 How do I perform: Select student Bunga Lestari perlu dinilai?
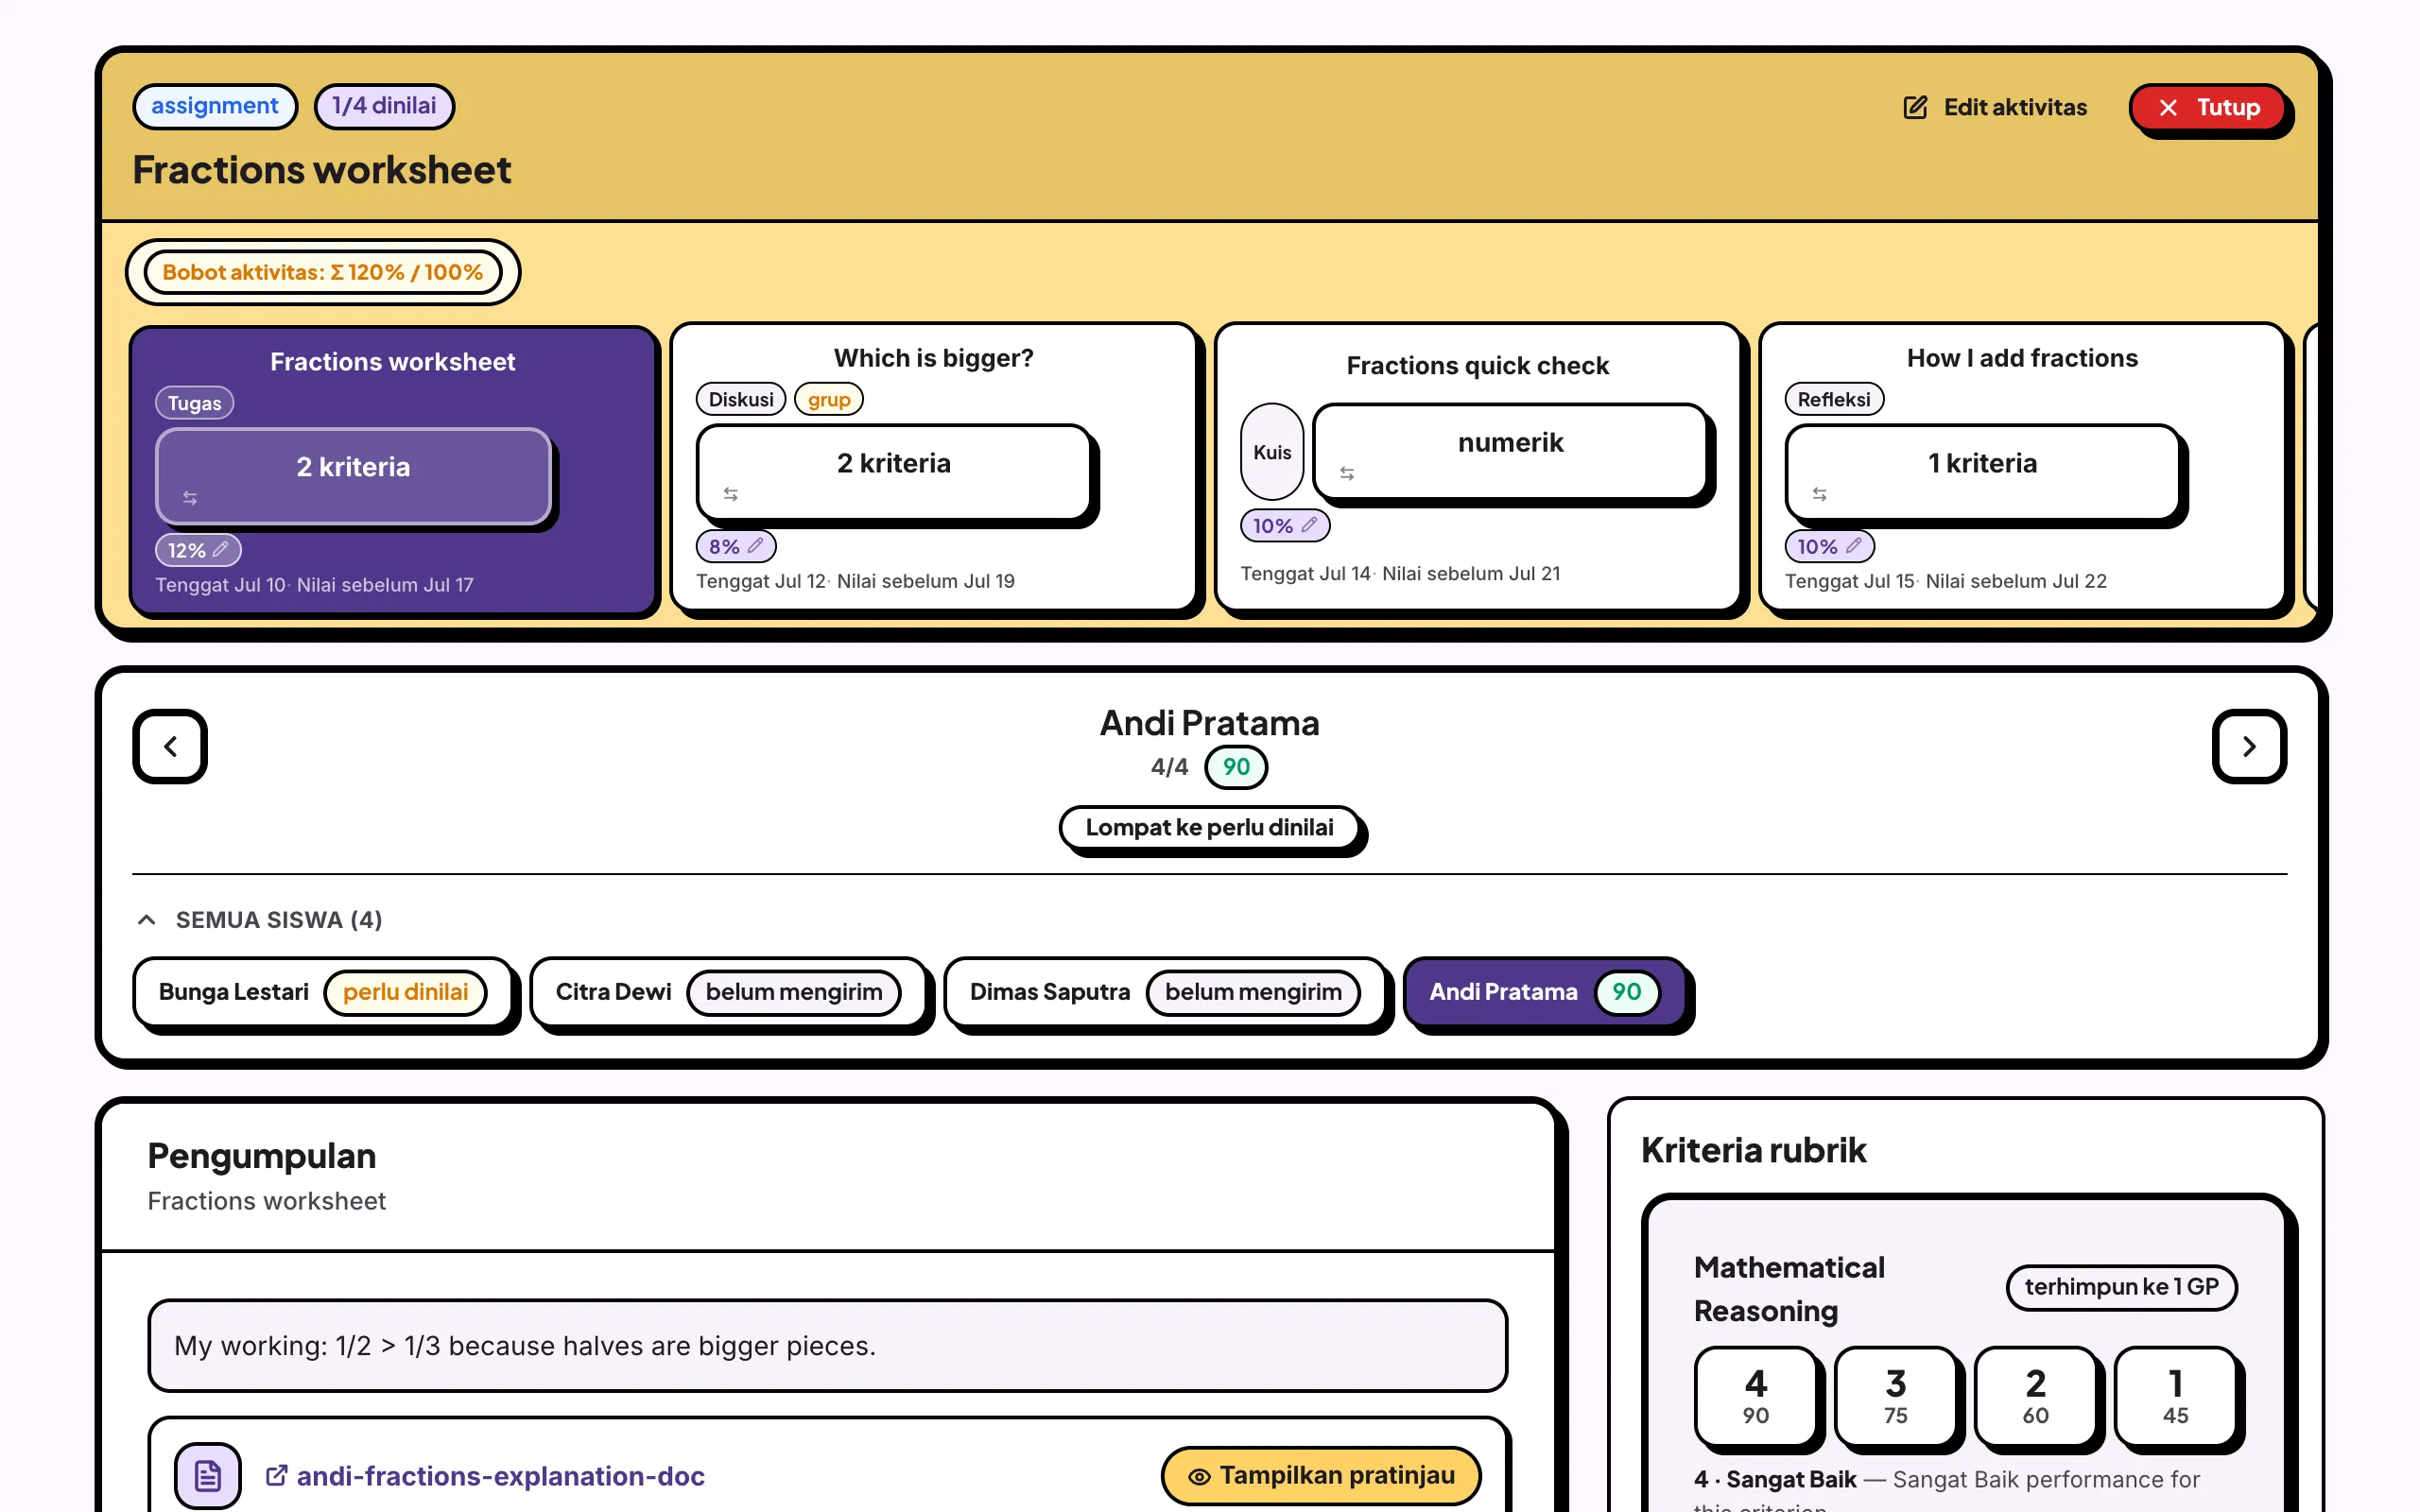point(322,992)
